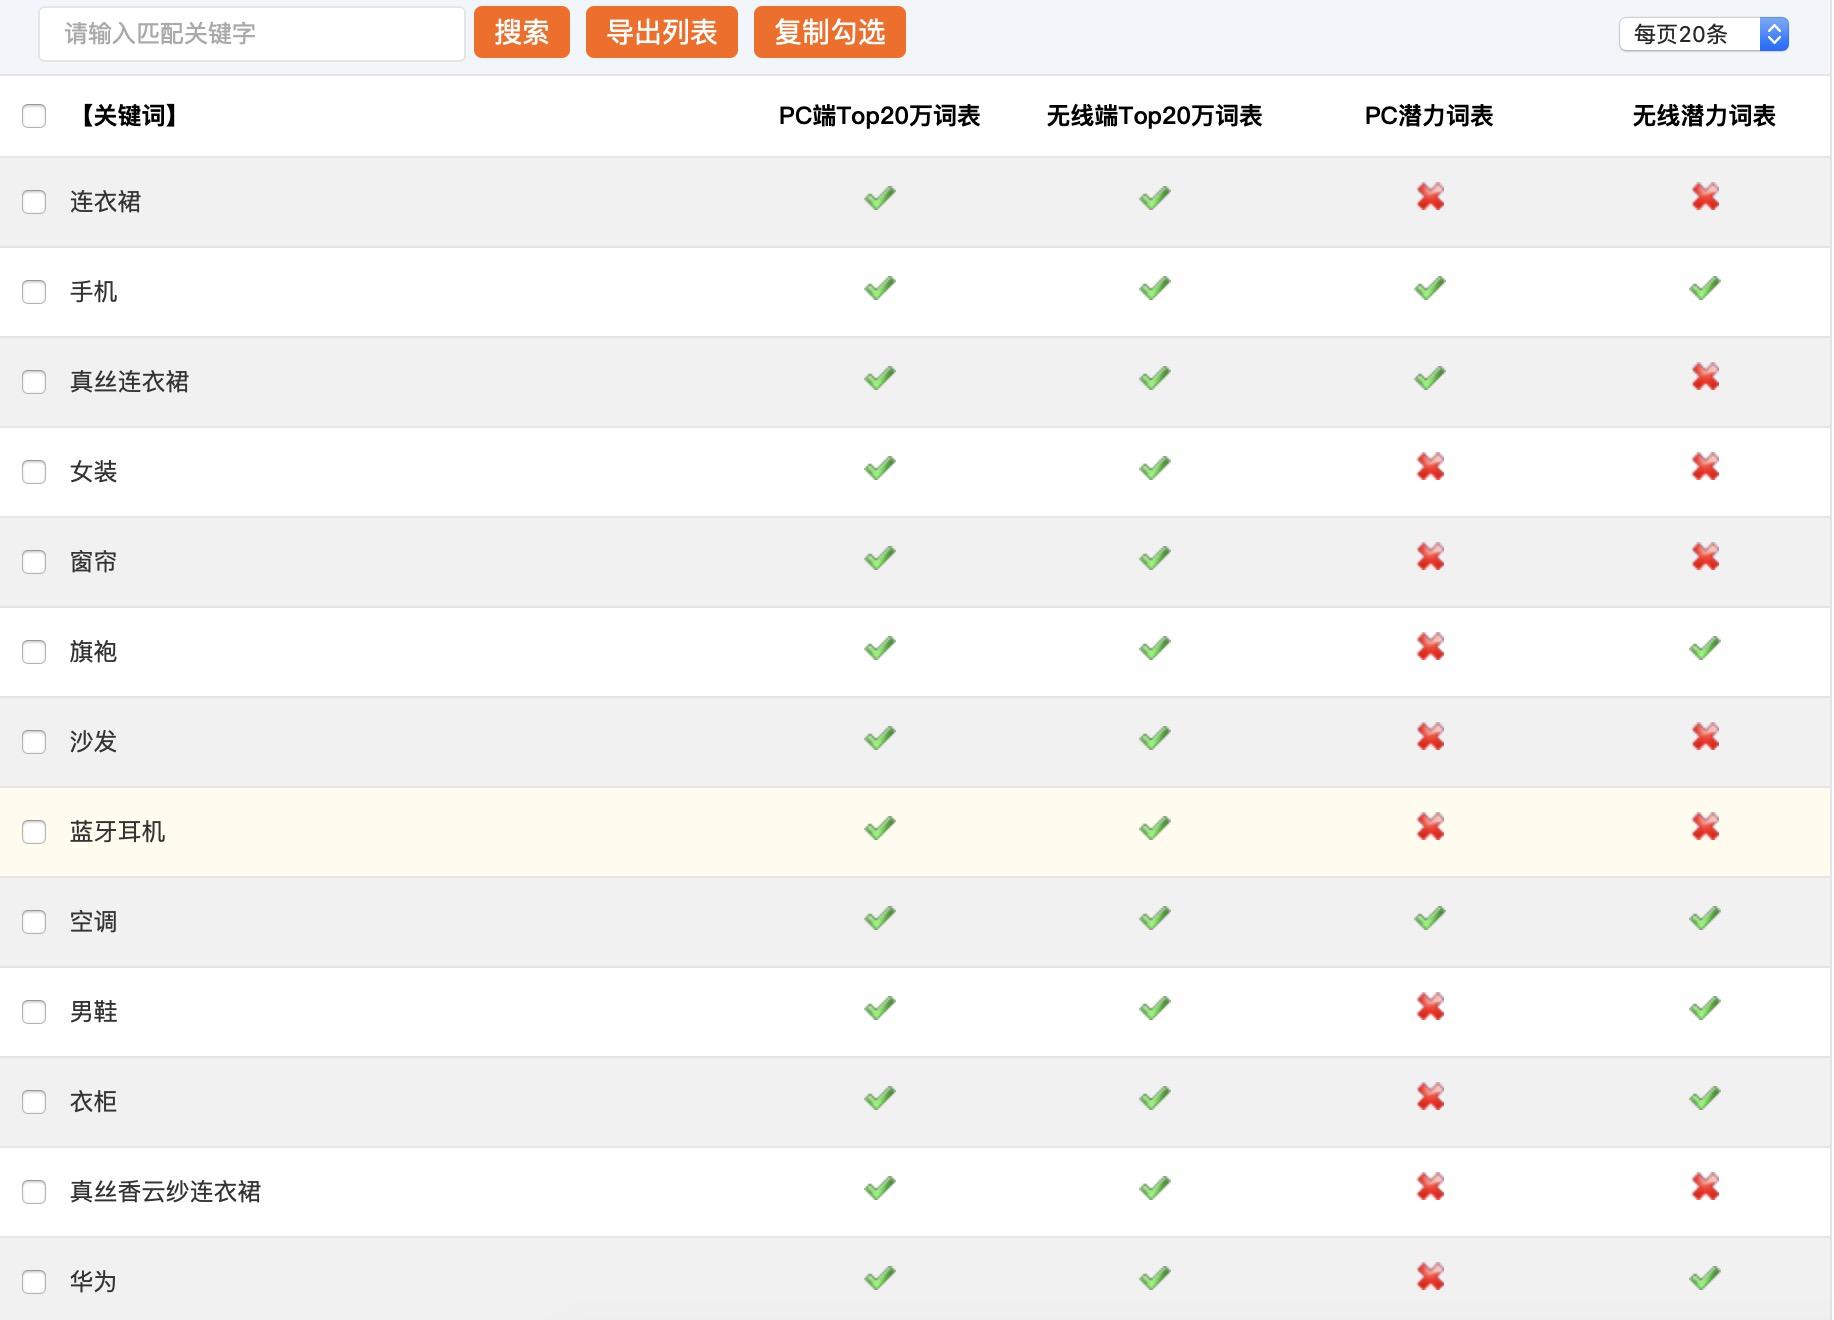Click the green check for 男鞋 under 无线端Top20万词表
Screen dimensions: 1834x1320
click(x=1154, y=1008)
